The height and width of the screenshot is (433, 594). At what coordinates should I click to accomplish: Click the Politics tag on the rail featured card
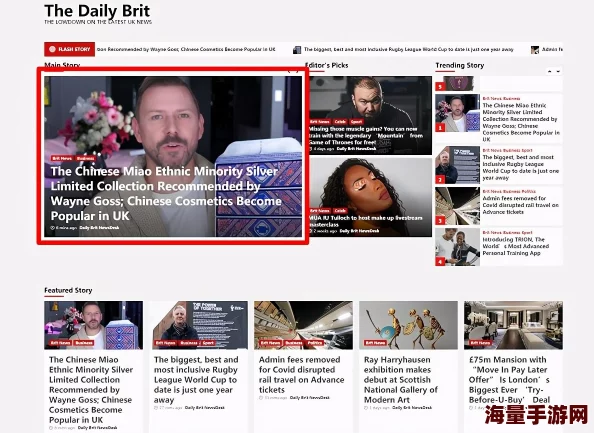tap(315, 343)
